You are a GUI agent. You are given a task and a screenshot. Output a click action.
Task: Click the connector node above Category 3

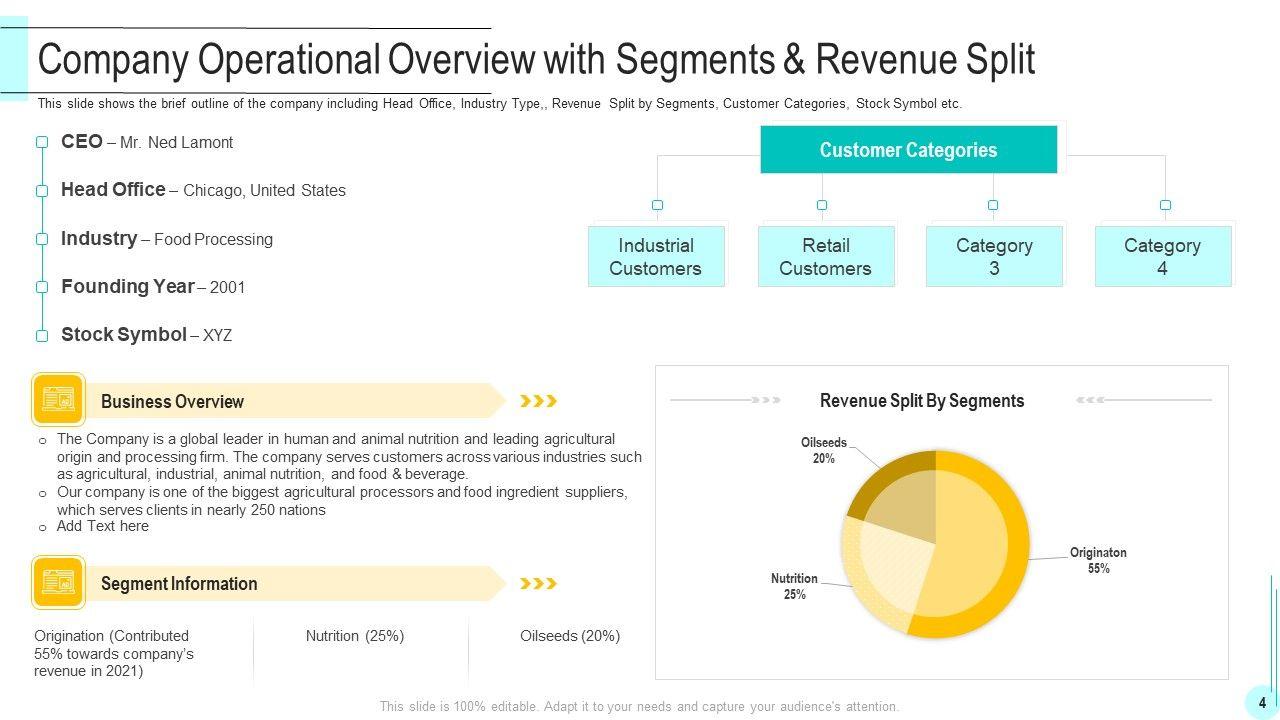point(993,205)
